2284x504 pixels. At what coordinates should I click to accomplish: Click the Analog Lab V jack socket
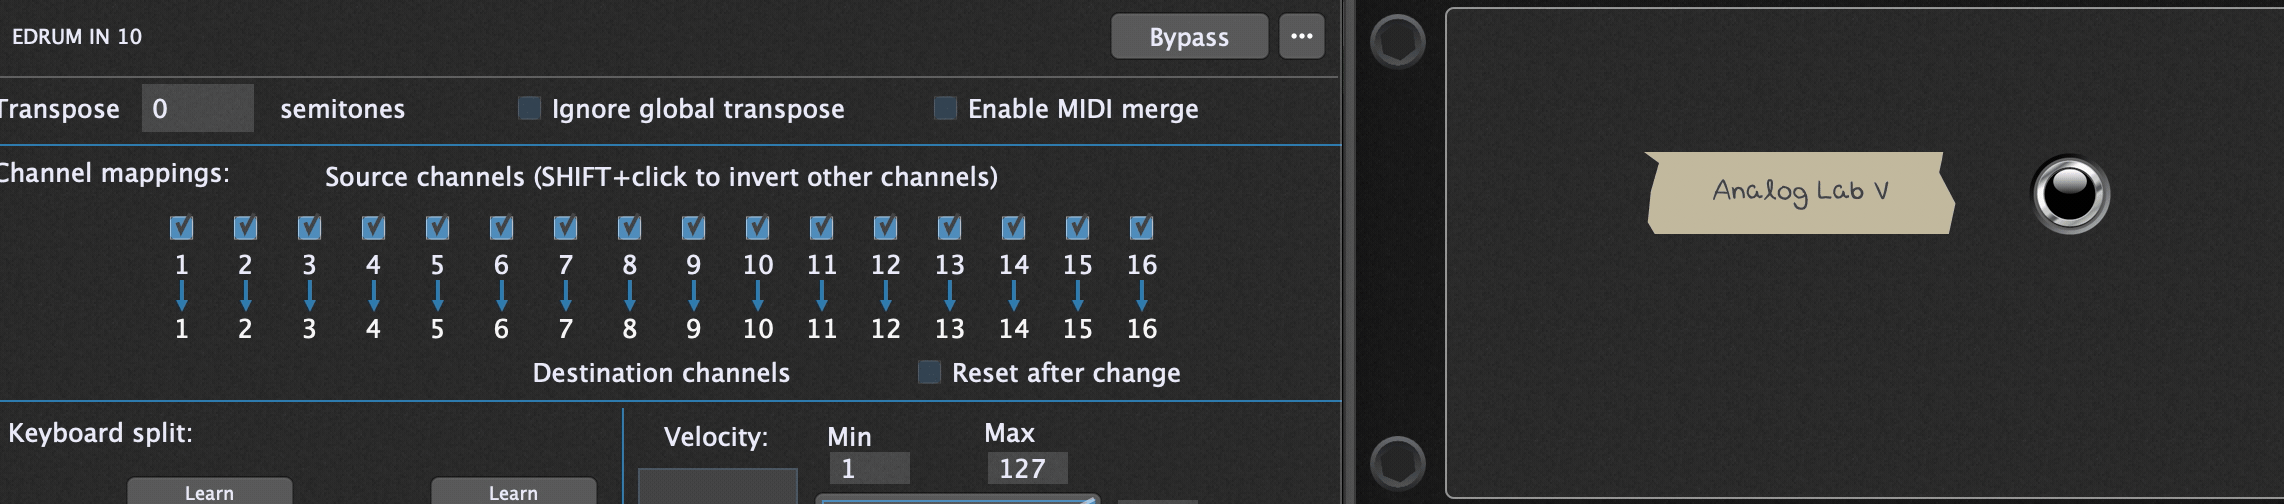(x=2070, y=194)
